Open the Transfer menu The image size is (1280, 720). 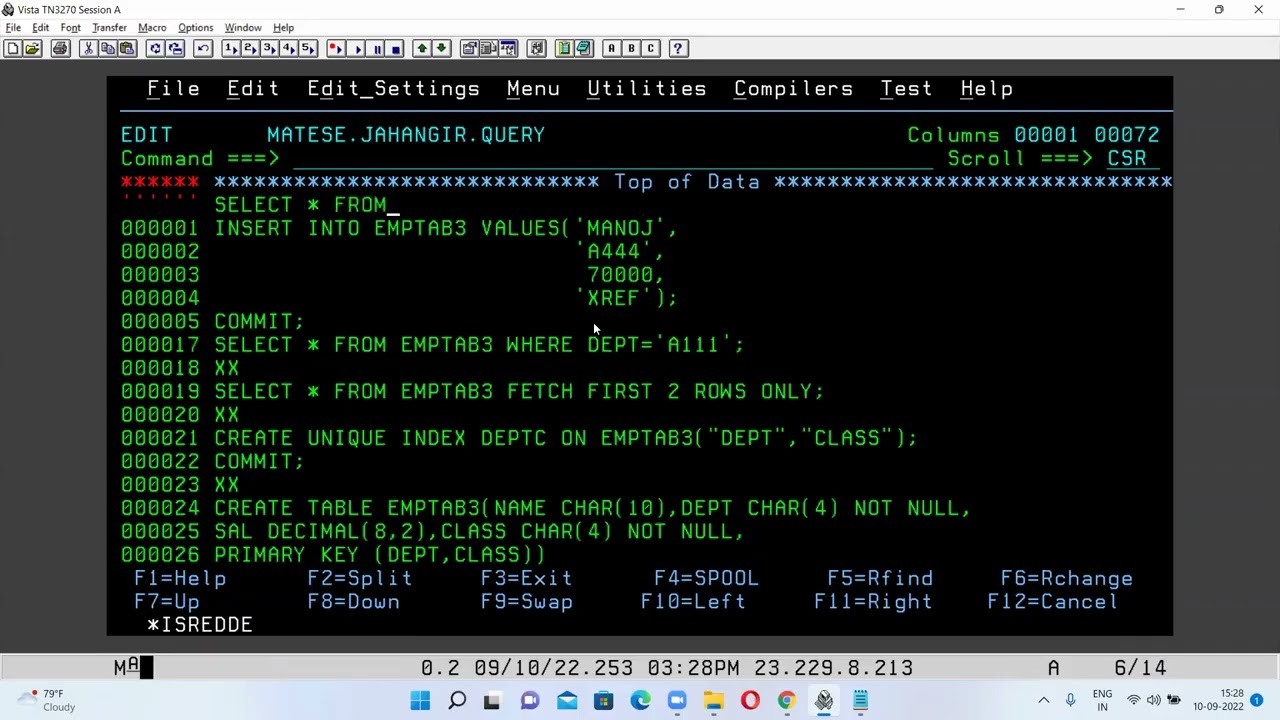pos(109,27)
